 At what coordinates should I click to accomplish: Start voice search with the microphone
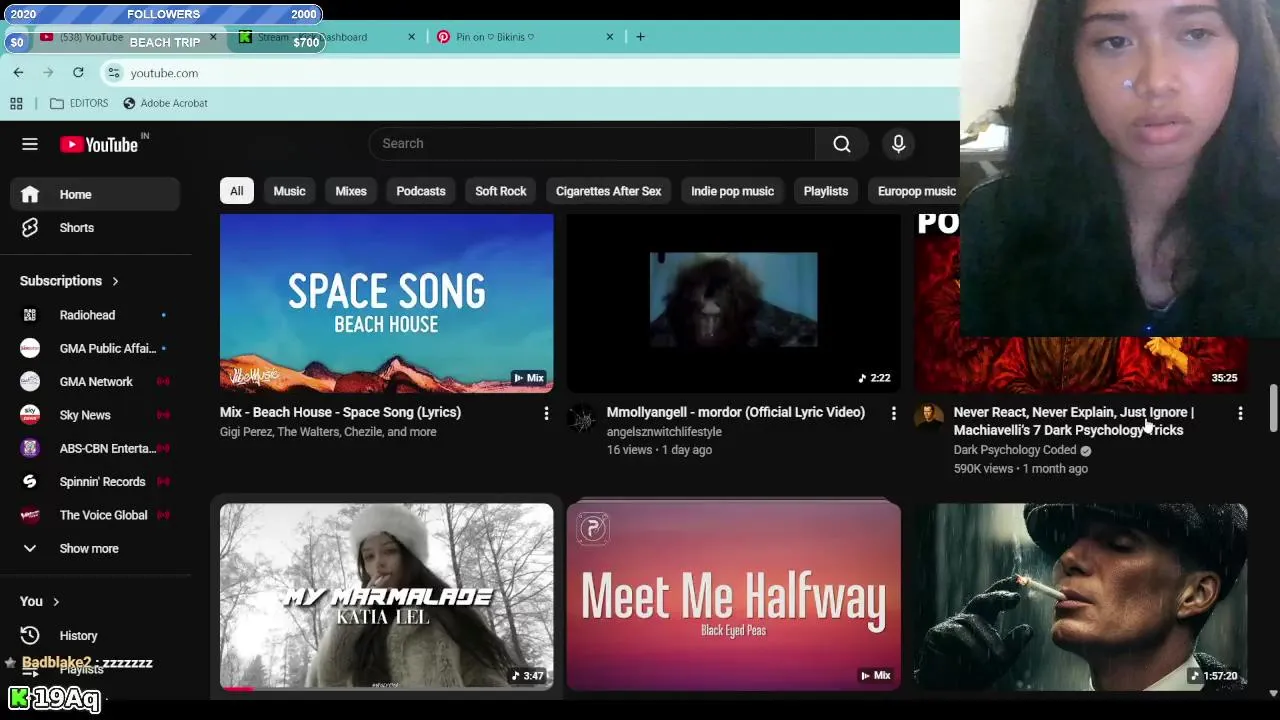coord(898,144)
